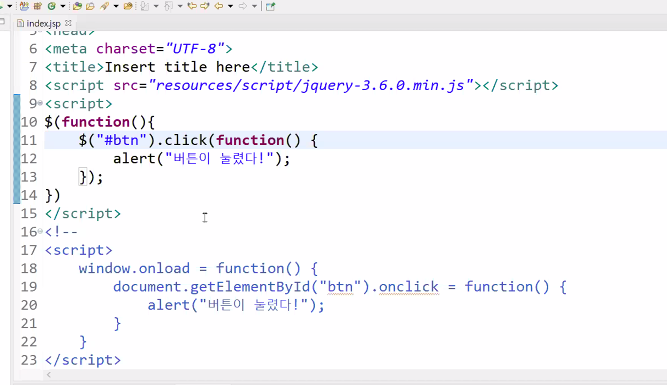Click the Next Edit Location arrow icon
Image resolution: width=667 pixels, height=385 pixels.
tap(205, 6)
